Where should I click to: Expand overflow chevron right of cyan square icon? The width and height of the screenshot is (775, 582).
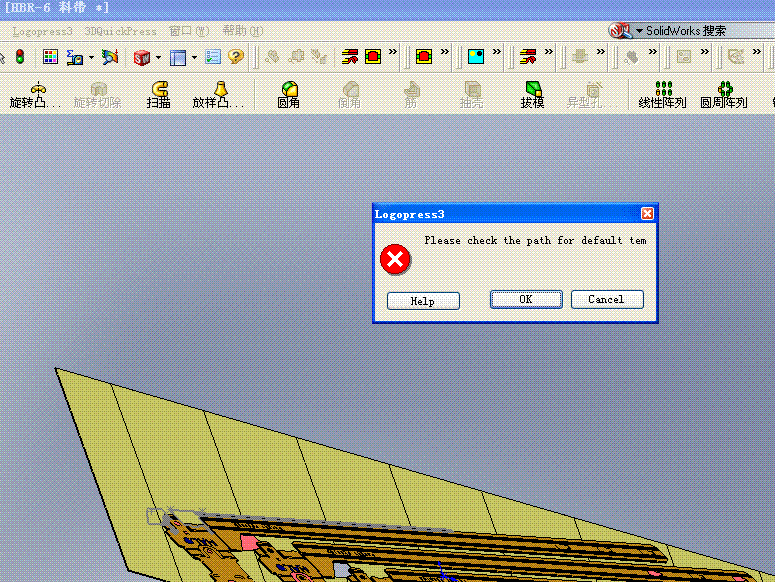497,51
